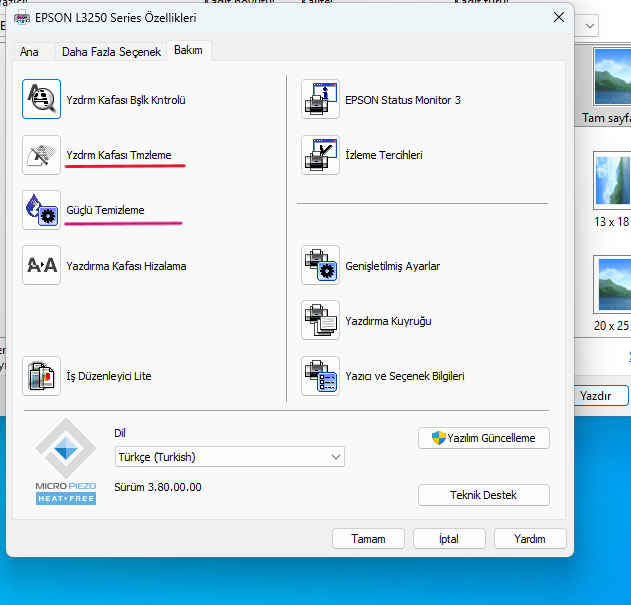Switch to Daha Fazla Seçenek tab
Viewport: 631px width, 605px height.
(111, 52)
